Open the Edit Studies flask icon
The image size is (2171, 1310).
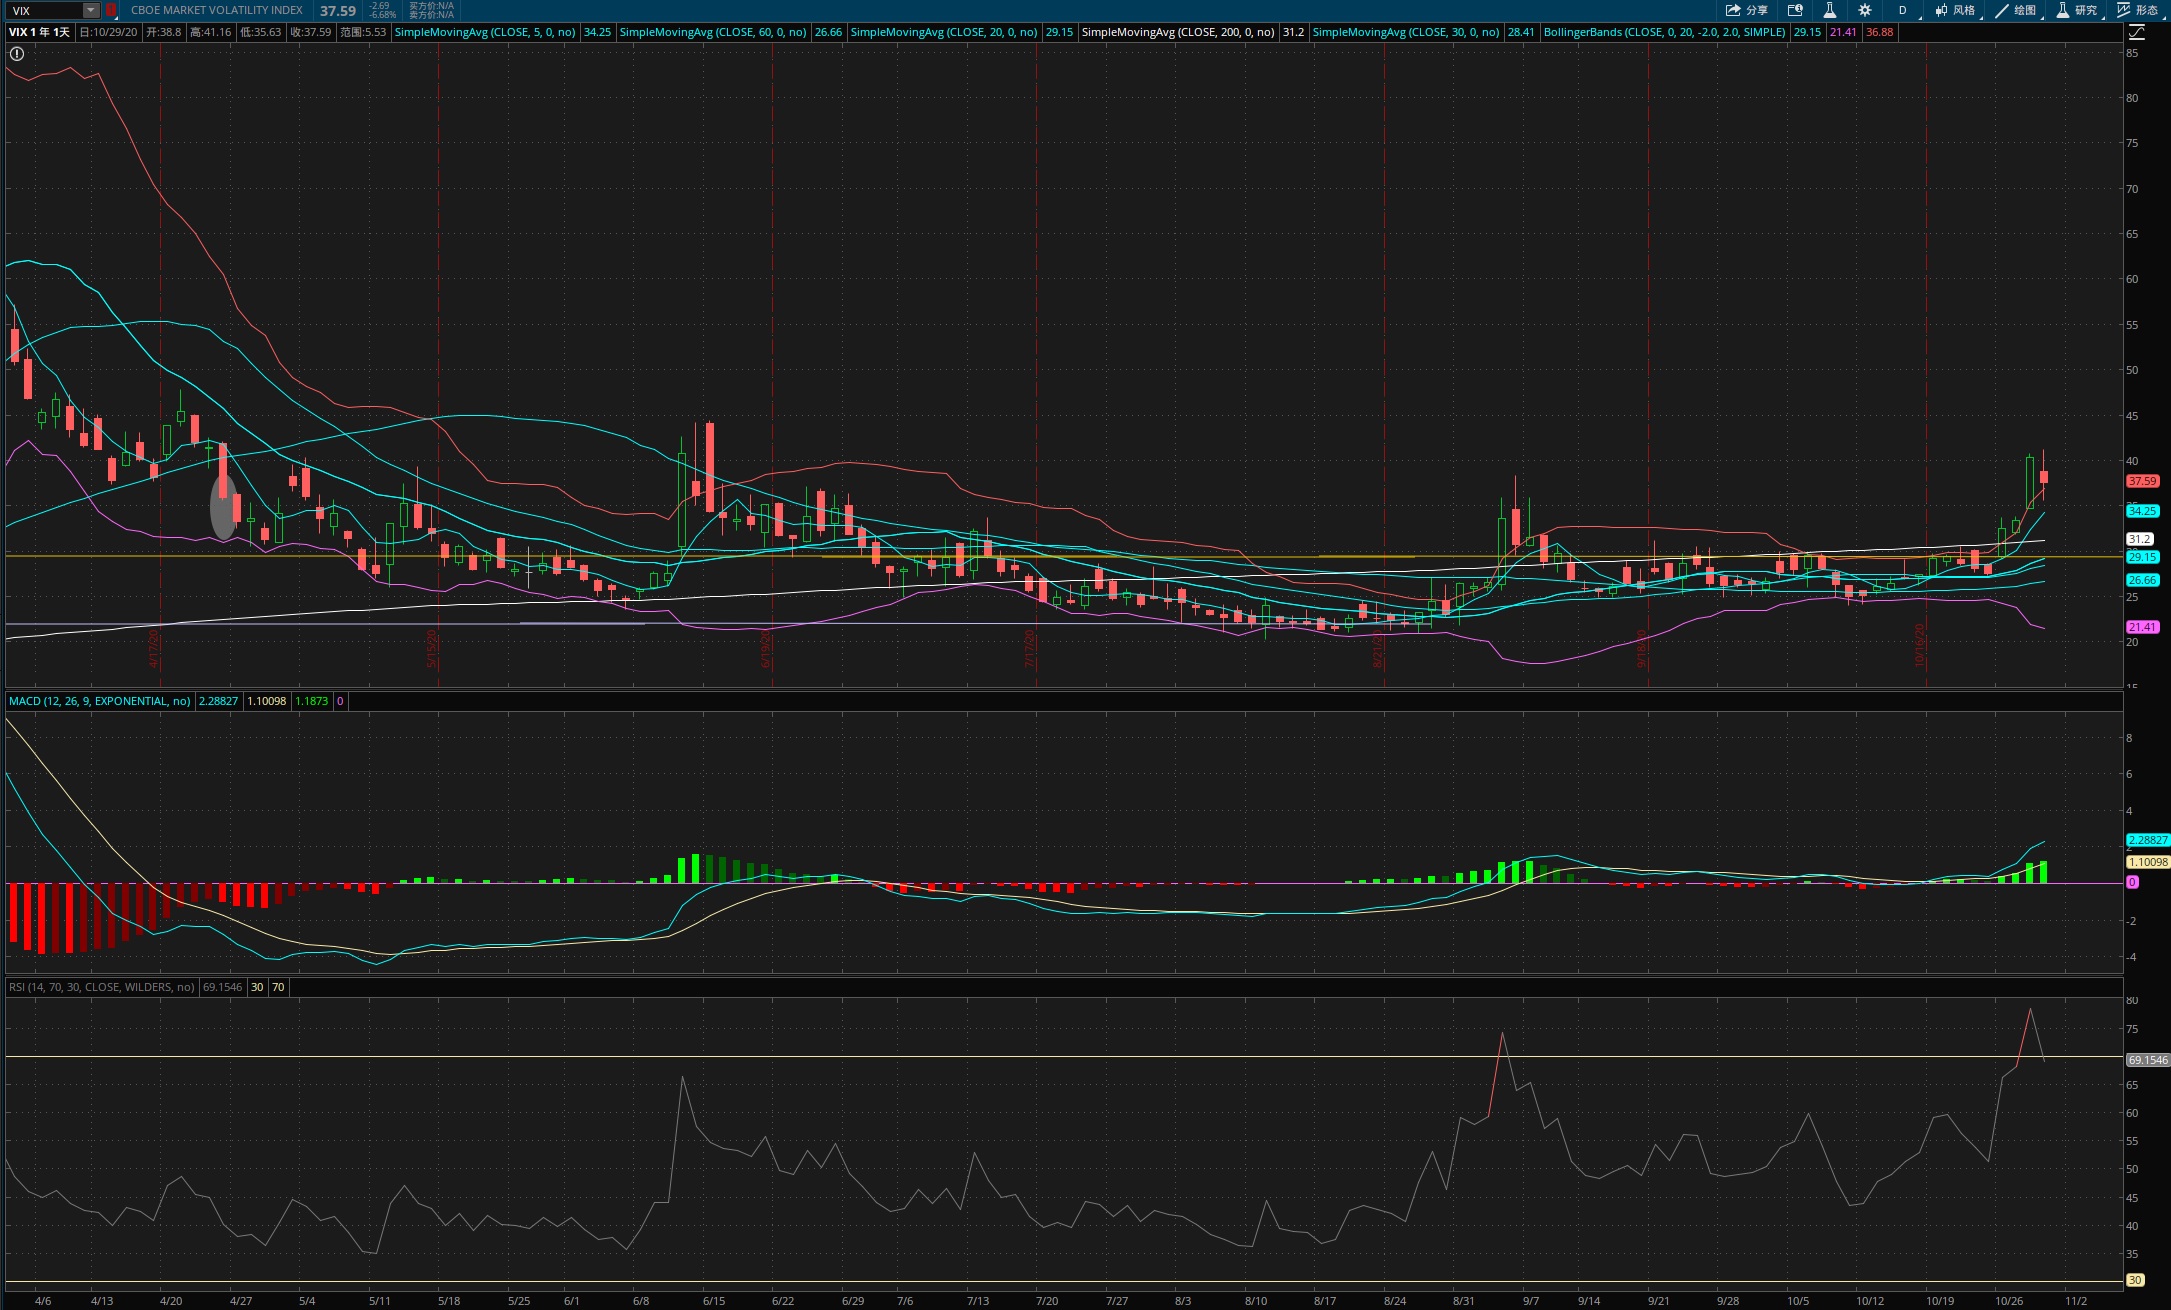click(1829, 10)
